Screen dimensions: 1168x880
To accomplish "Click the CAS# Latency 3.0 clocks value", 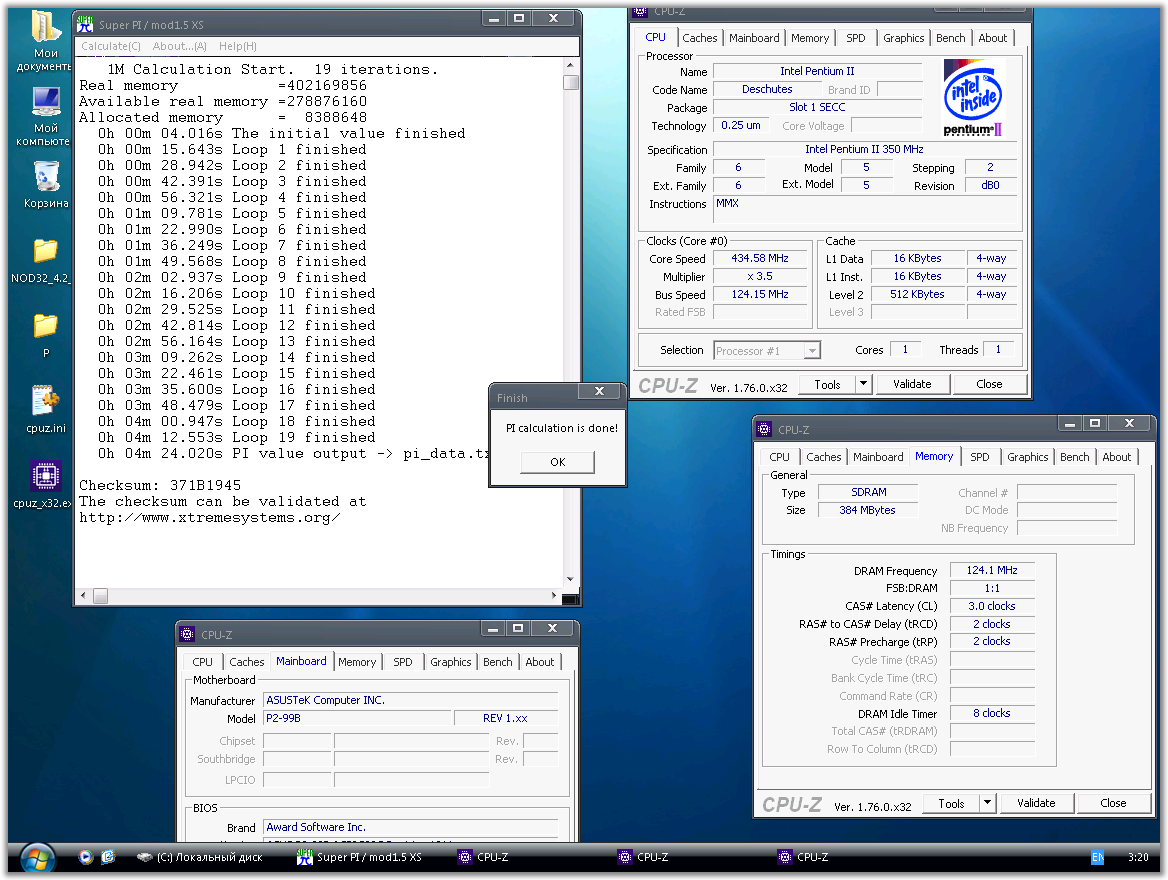I will 991,606.
